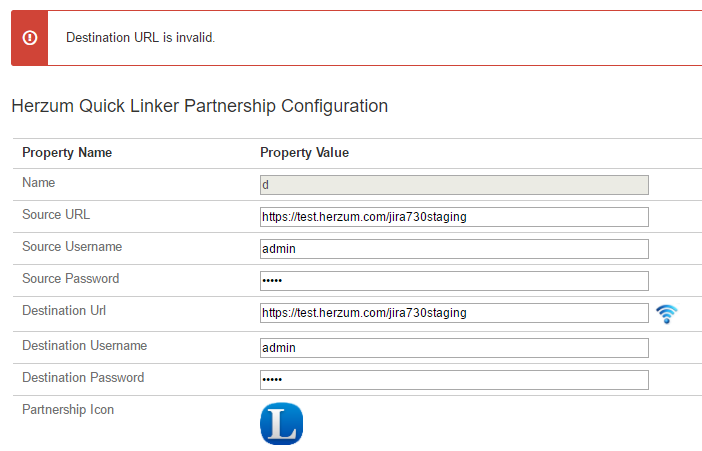Select the blue L partnership icon
This screenshot has width=702, height=451.
(281, 424)
